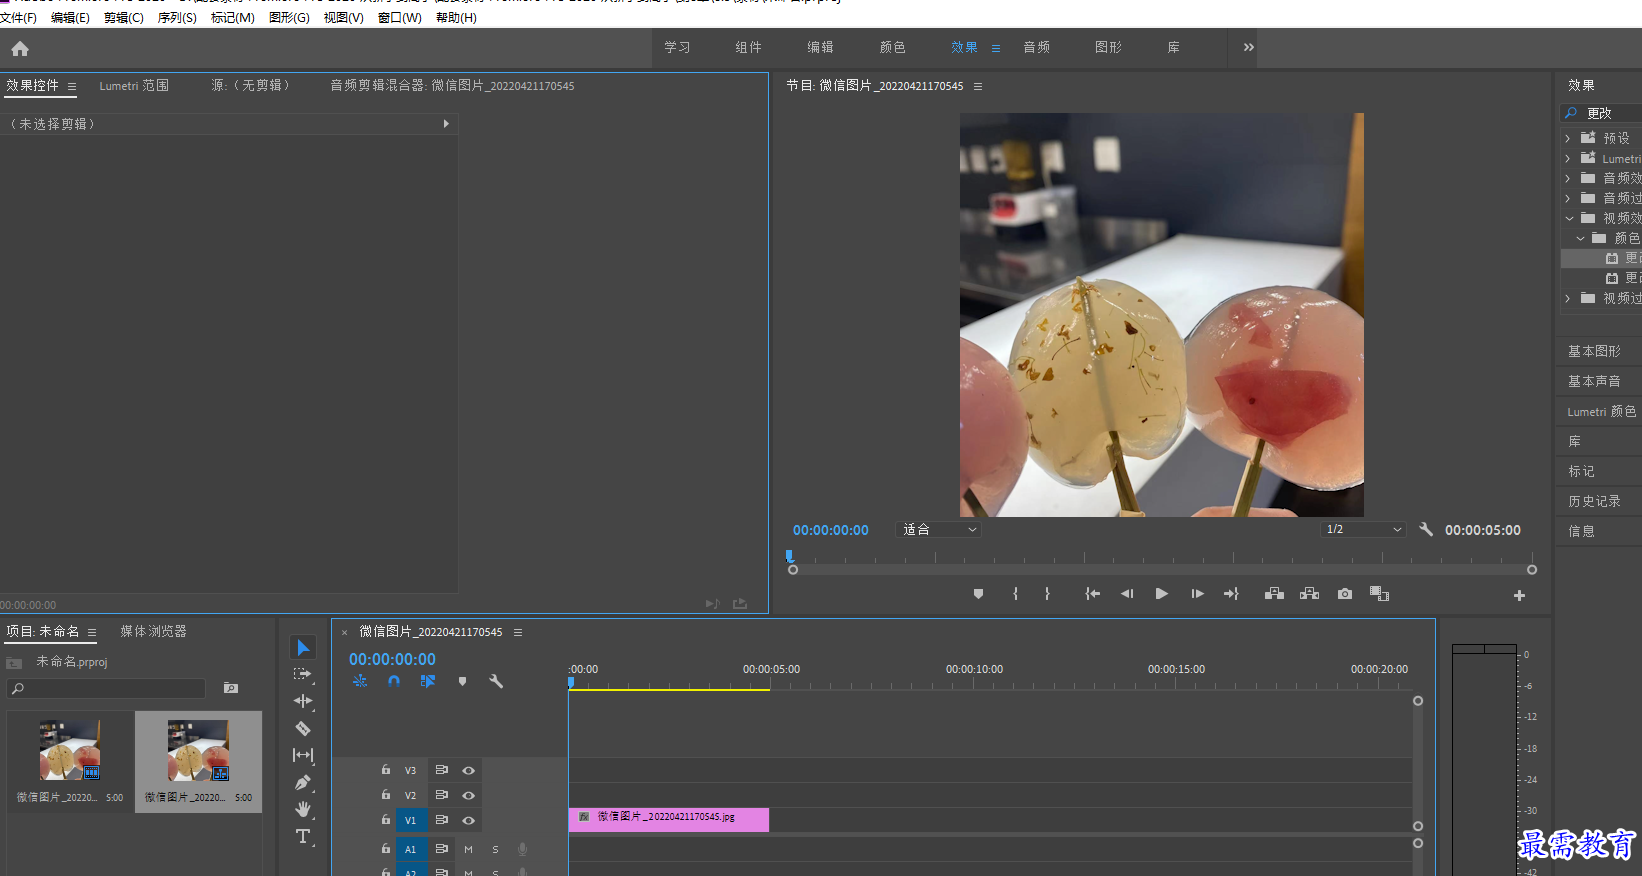
Task: Open the zoom level dropdown 适合
Action: coord(938,530)
